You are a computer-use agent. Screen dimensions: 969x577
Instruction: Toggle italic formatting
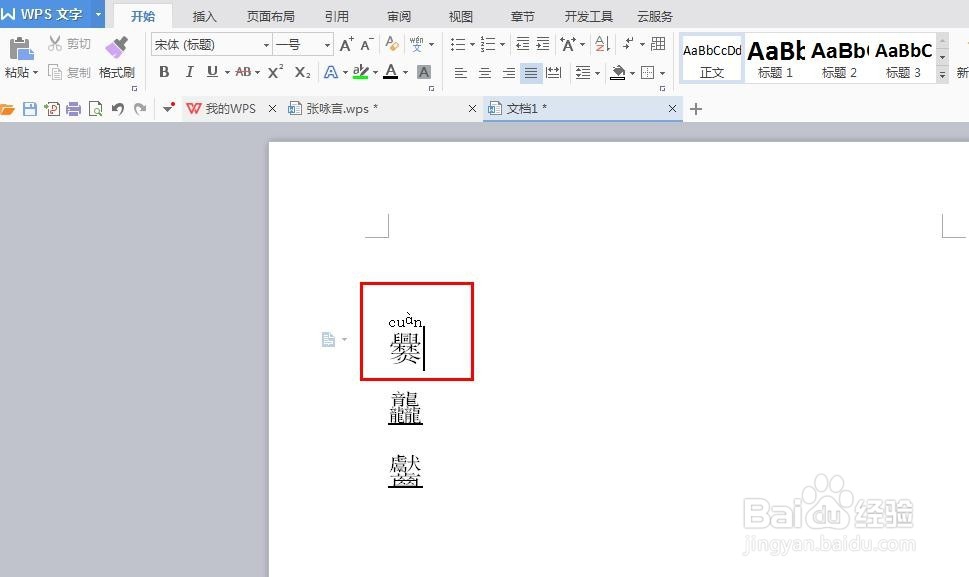(189, 72)
